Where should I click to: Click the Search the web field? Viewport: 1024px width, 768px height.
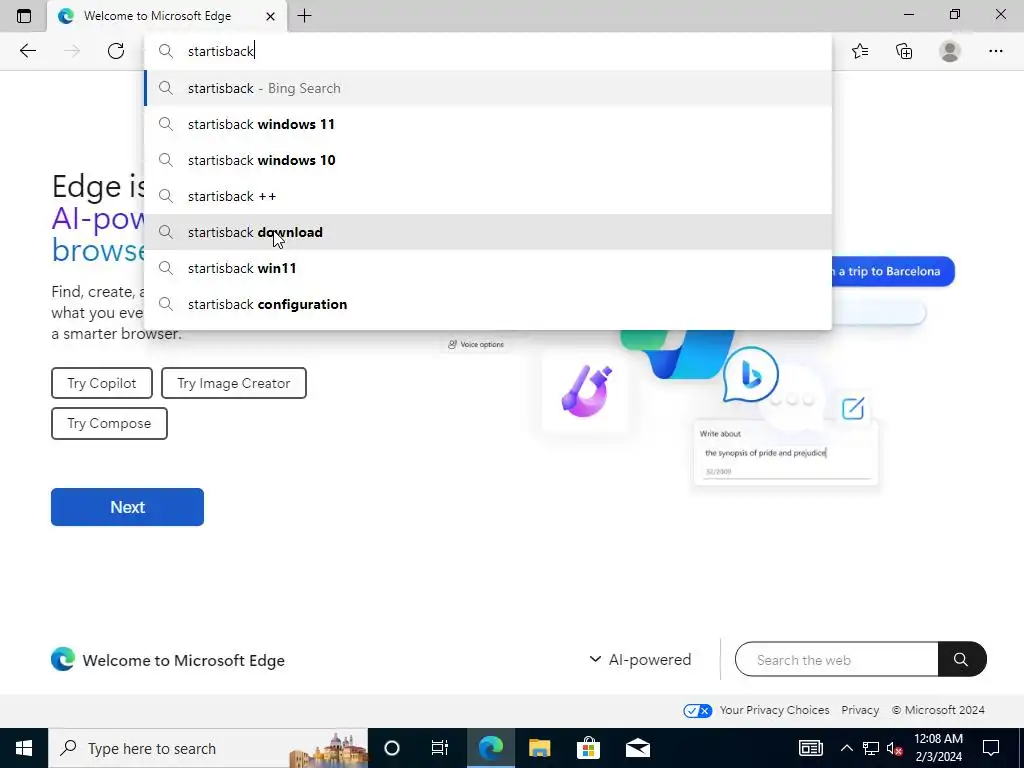837,660
